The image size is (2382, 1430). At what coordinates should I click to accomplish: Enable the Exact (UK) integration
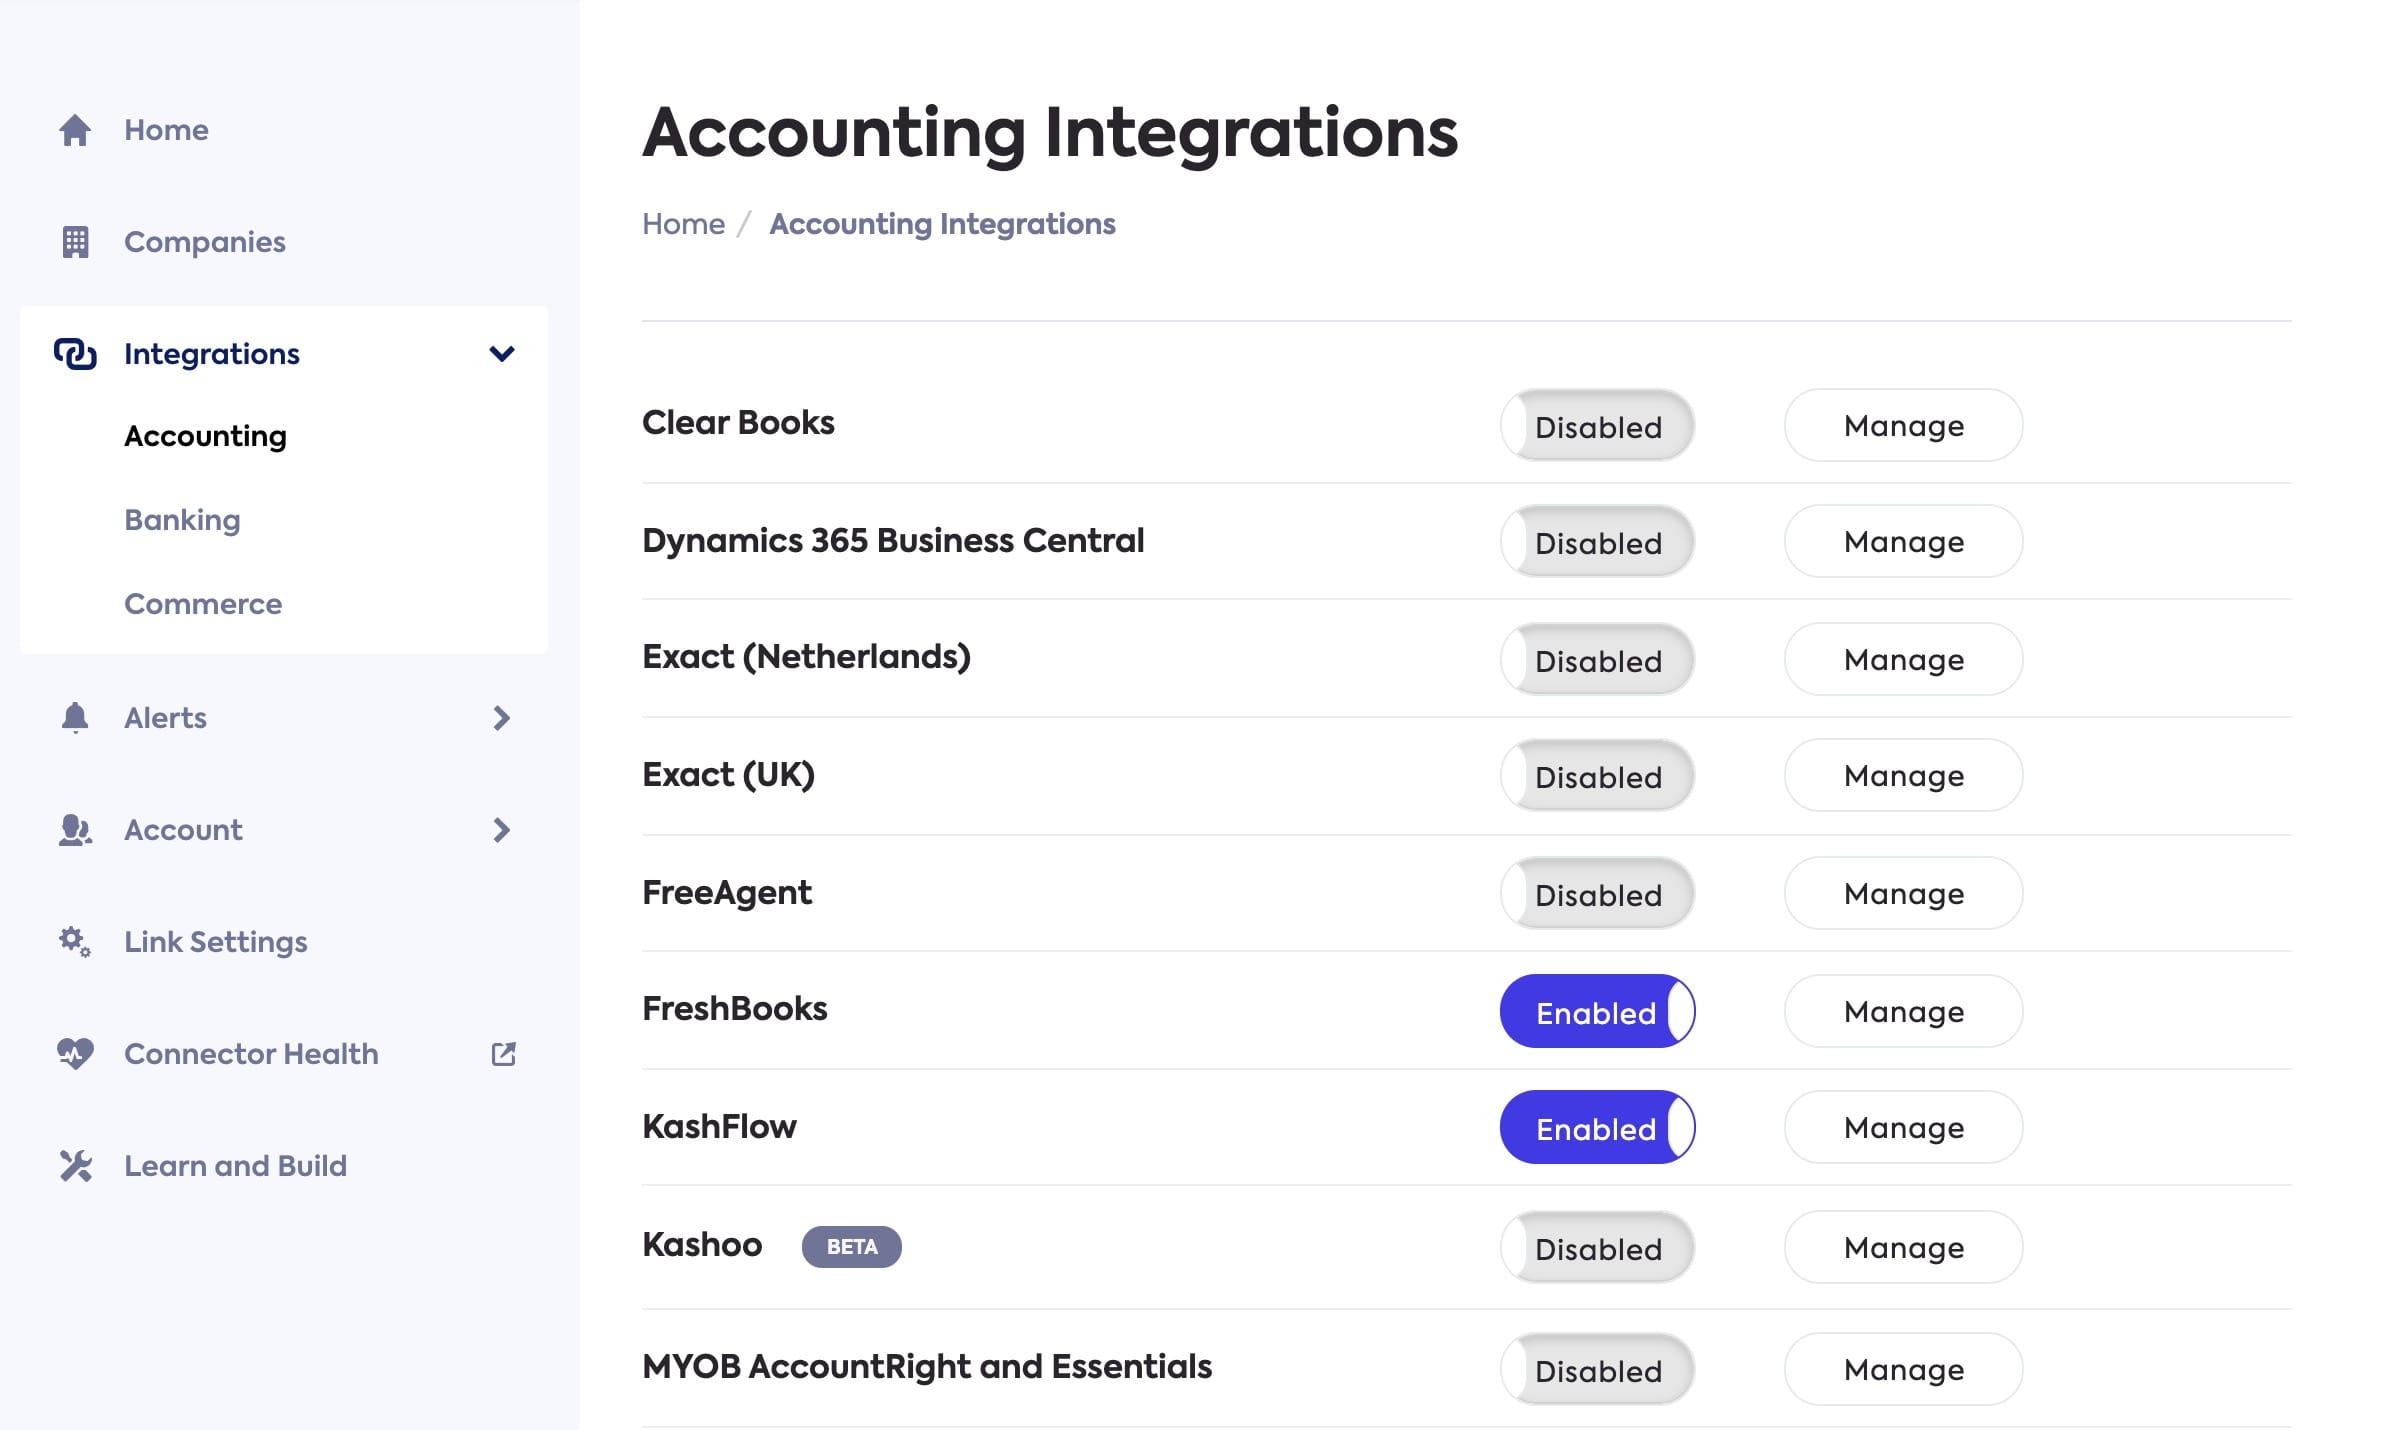pos(1597,776)
